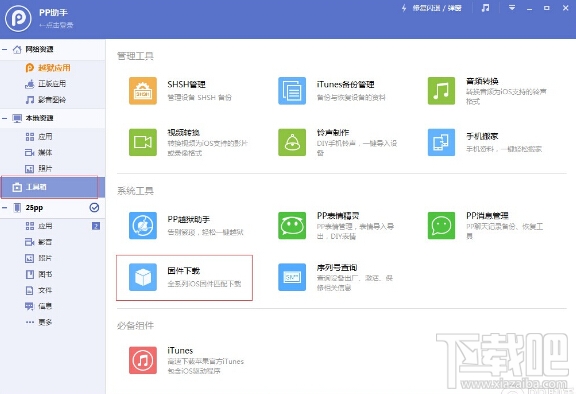The height and width of the screenshot is (394, 576).
Task: Select the highlighted 工具箱 toolbox item
Action: [53, 187]
